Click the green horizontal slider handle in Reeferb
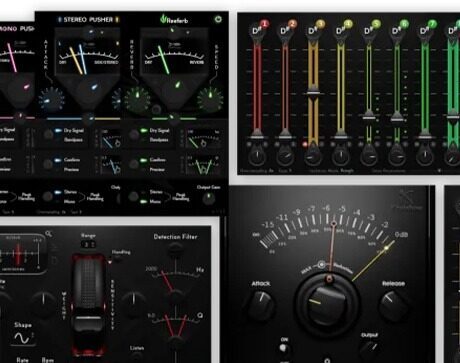Image resolution: width=460 pixels, height=363 pixels. point(173,117)
